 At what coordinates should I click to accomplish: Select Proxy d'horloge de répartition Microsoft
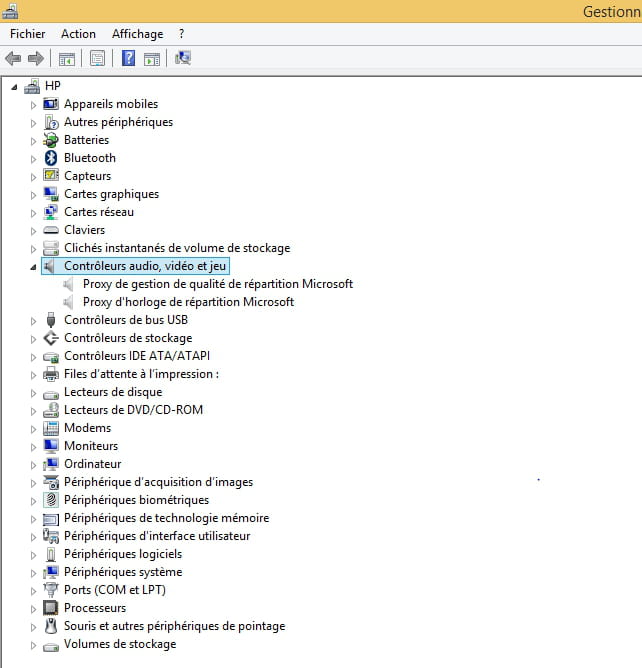pos(188,302)
